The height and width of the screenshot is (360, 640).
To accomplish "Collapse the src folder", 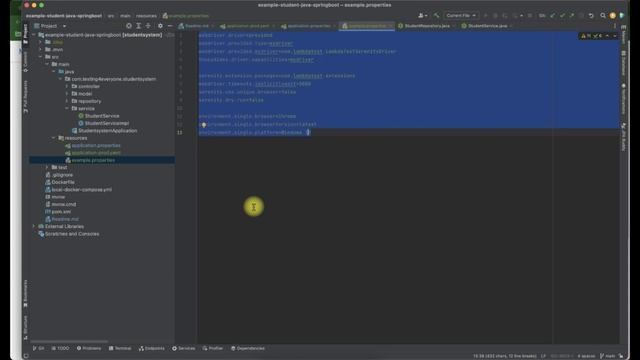I will [x=41, y=57].
